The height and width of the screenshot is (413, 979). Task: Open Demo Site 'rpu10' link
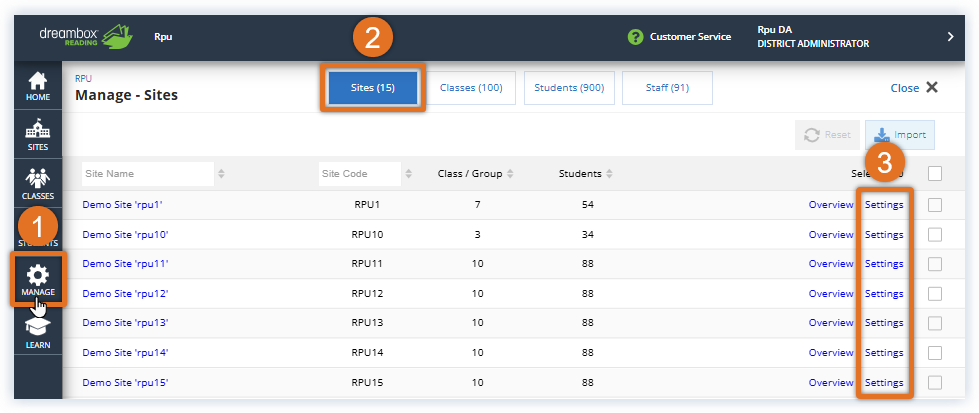pyautogui.click(x=125, y=234)
